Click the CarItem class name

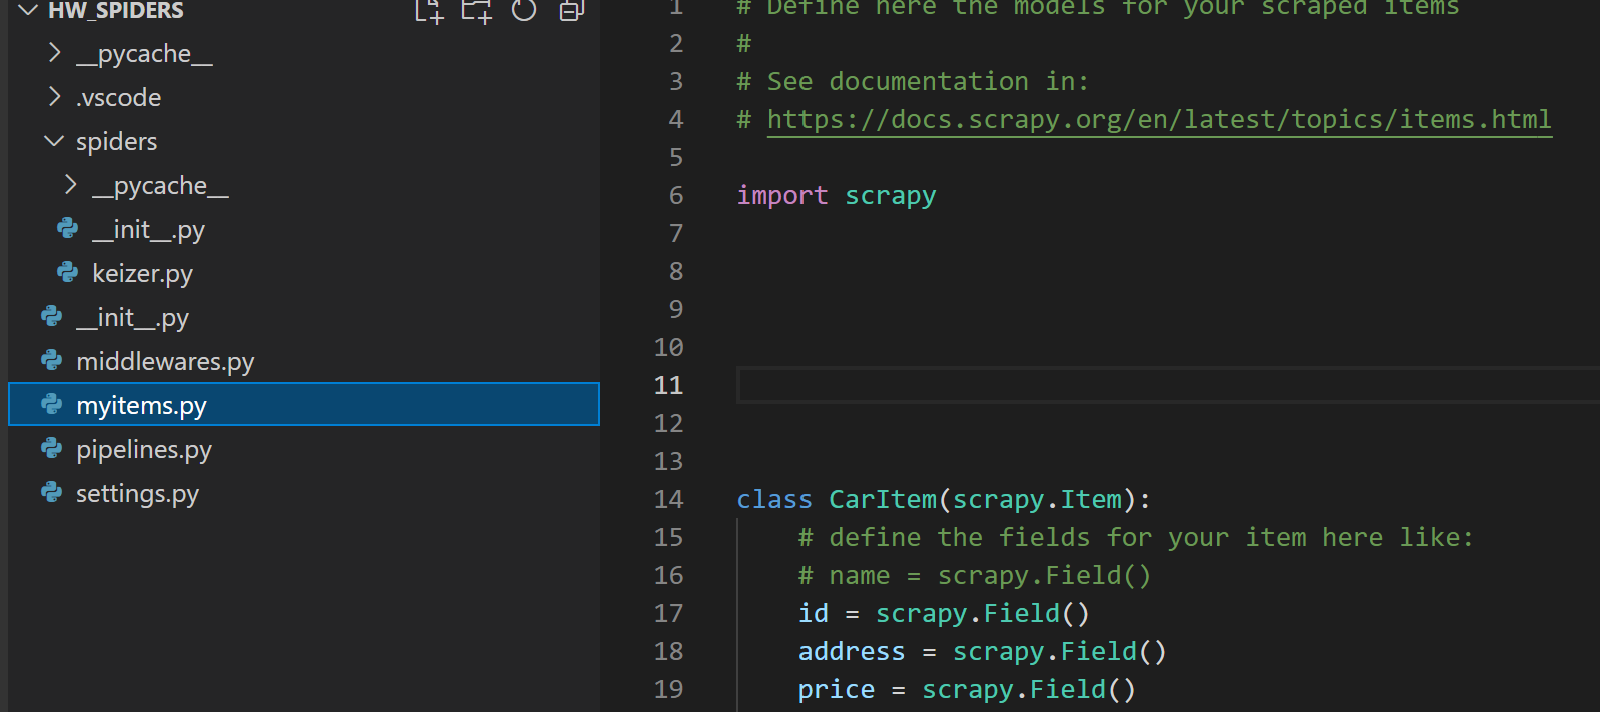883,499
